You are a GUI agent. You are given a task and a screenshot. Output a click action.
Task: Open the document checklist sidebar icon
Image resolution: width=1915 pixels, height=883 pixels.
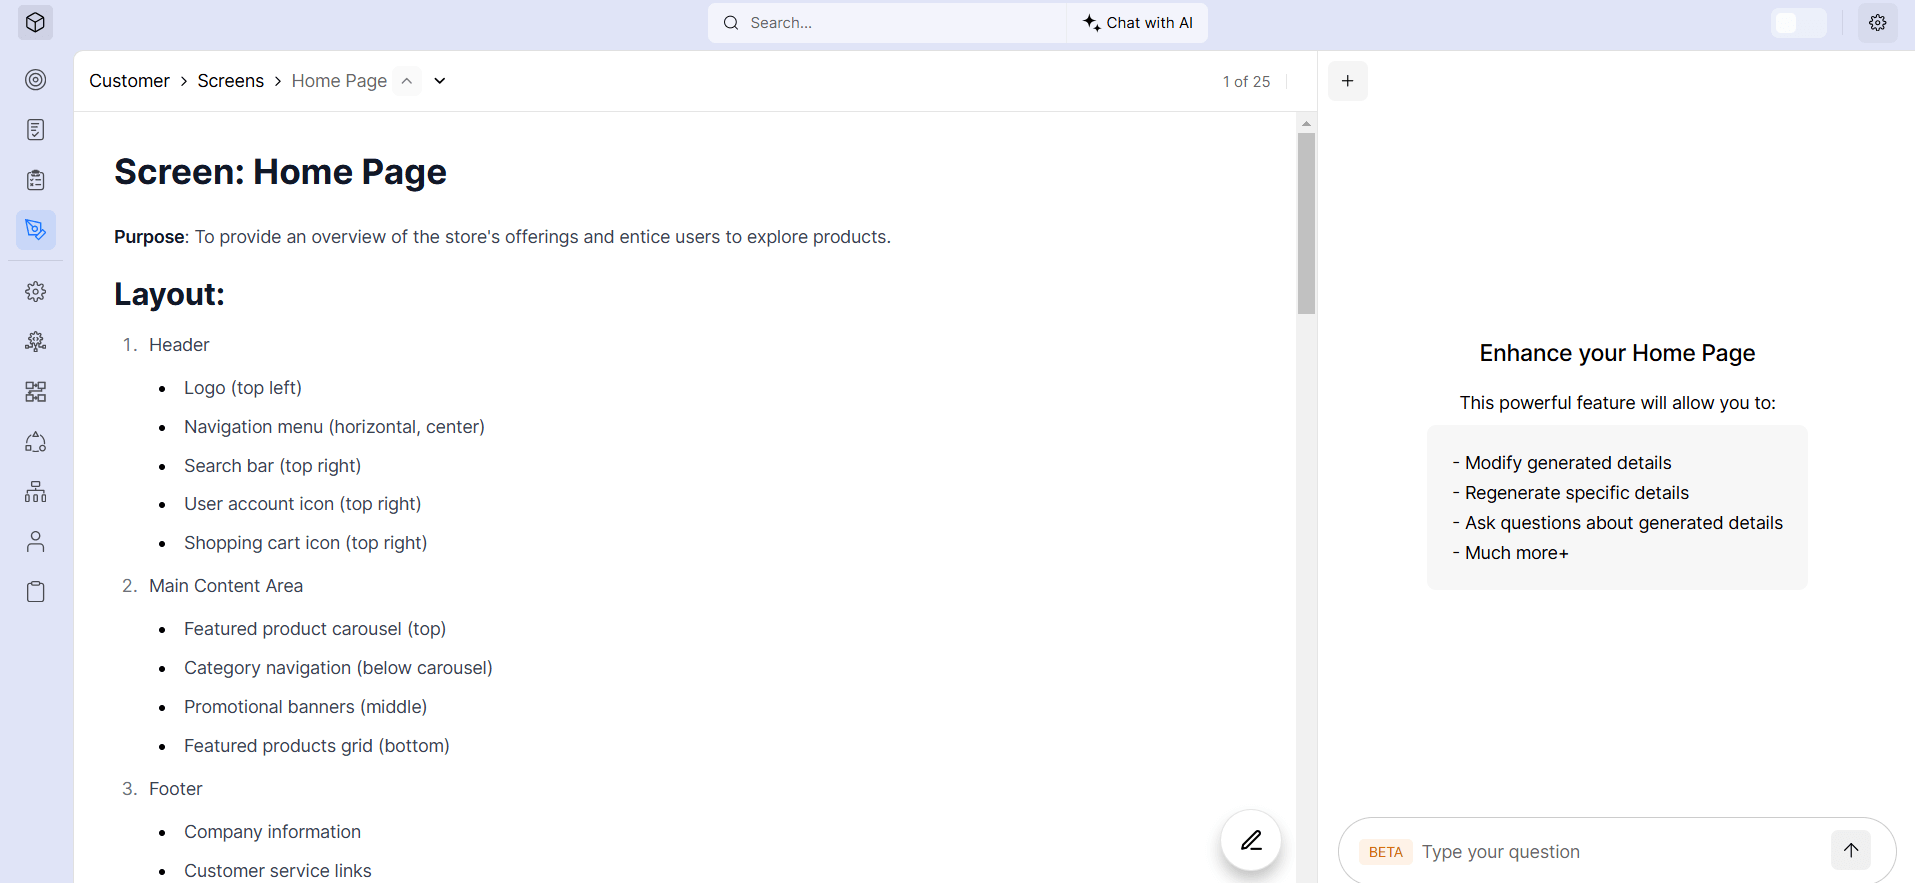36,130
